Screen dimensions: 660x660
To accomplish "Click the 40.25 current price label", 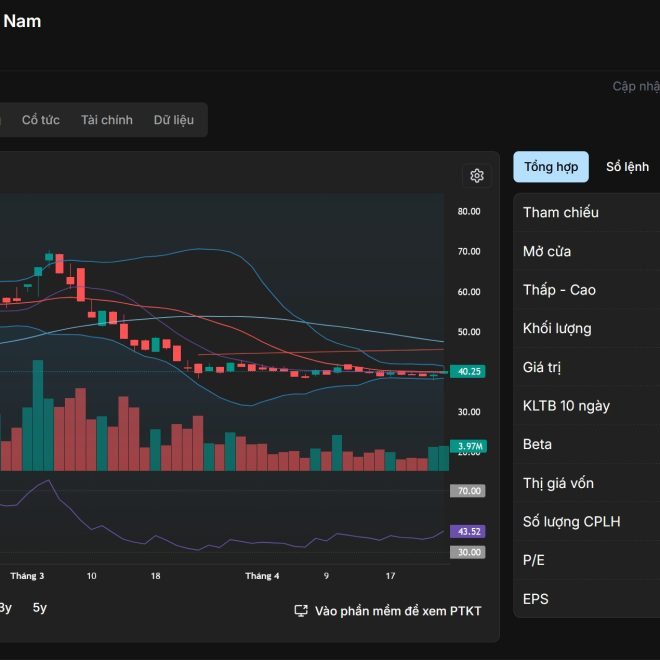I will click(468, 371).
